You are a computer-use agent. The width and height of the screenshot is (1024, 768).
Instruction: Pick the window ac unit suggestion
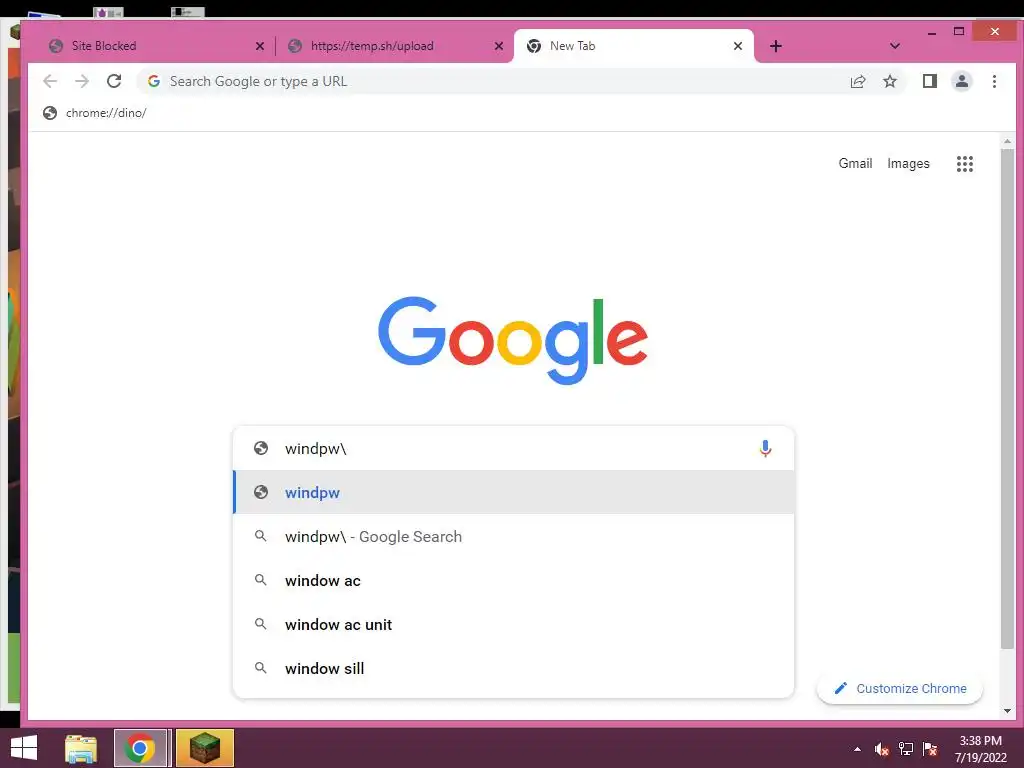tap(513, 624)
